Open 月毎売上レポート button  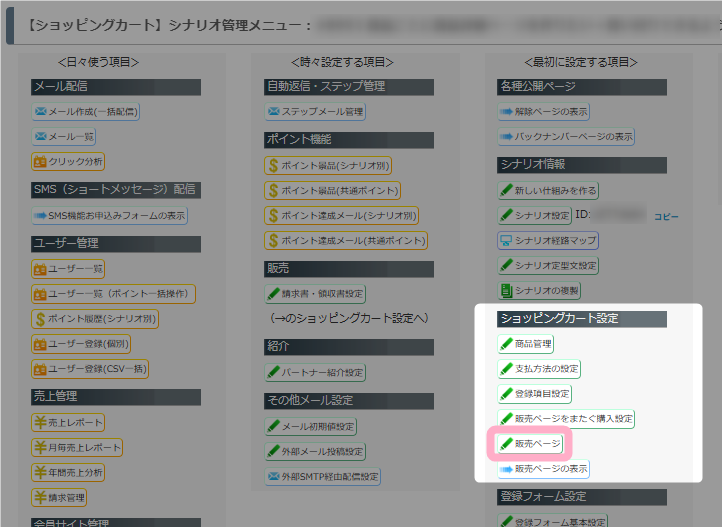(x=77, y=447)
